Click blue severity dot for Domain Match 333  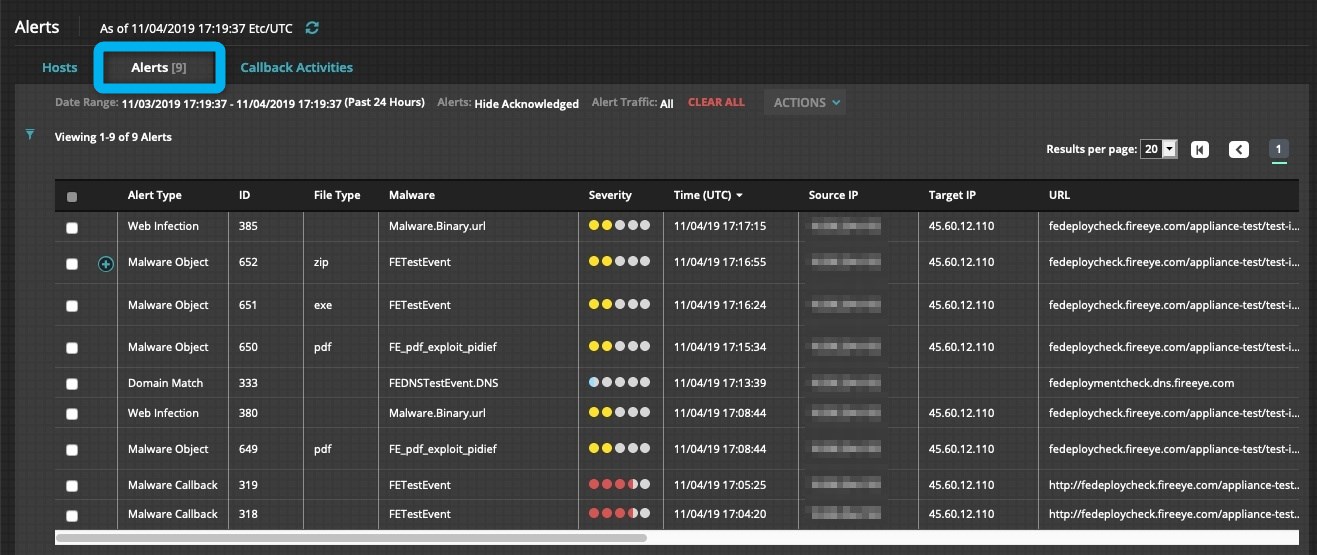click(x=594, y=383)
